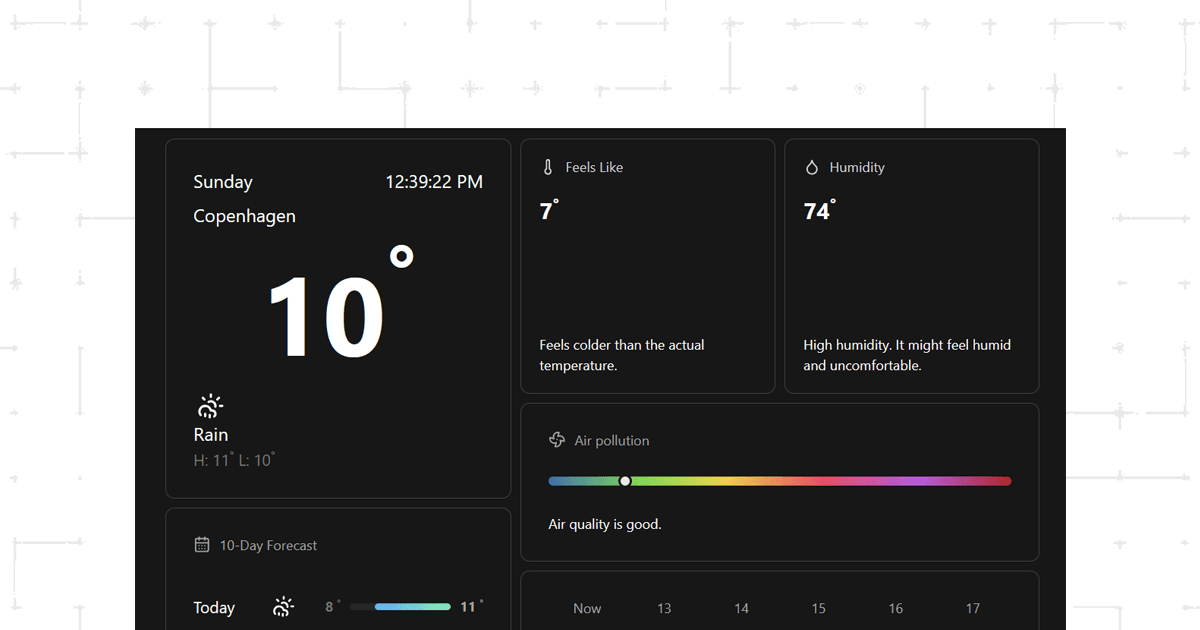Click the Today temperature range bar
This screenshot has height=630, width=1200.
400,607
